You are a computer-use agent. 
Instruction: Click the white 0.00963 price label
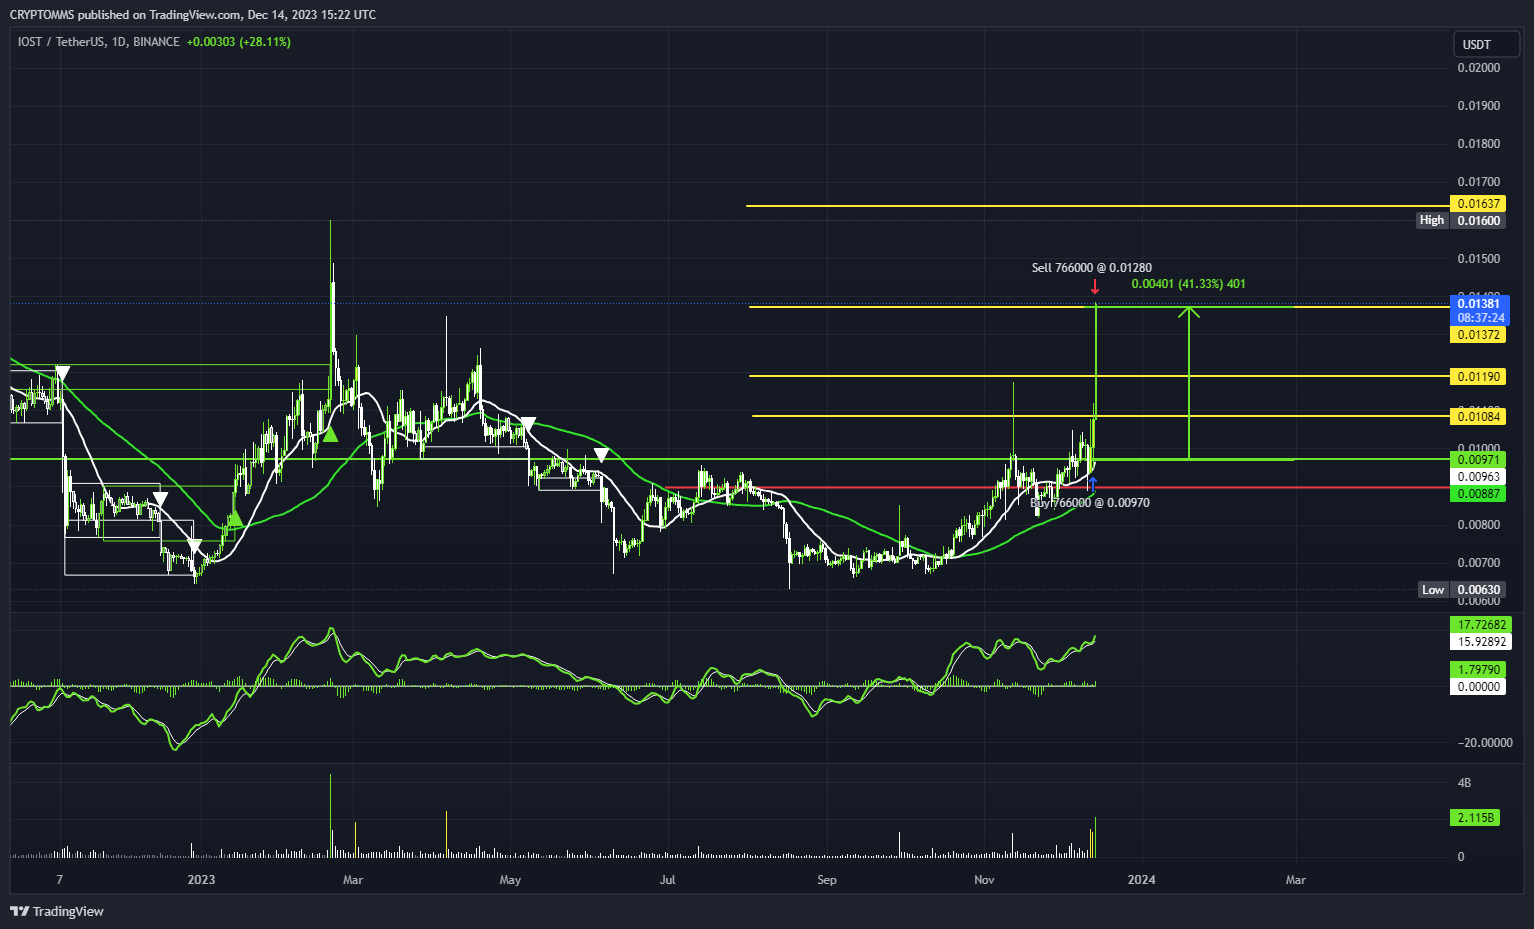[x=1478, y=477]
